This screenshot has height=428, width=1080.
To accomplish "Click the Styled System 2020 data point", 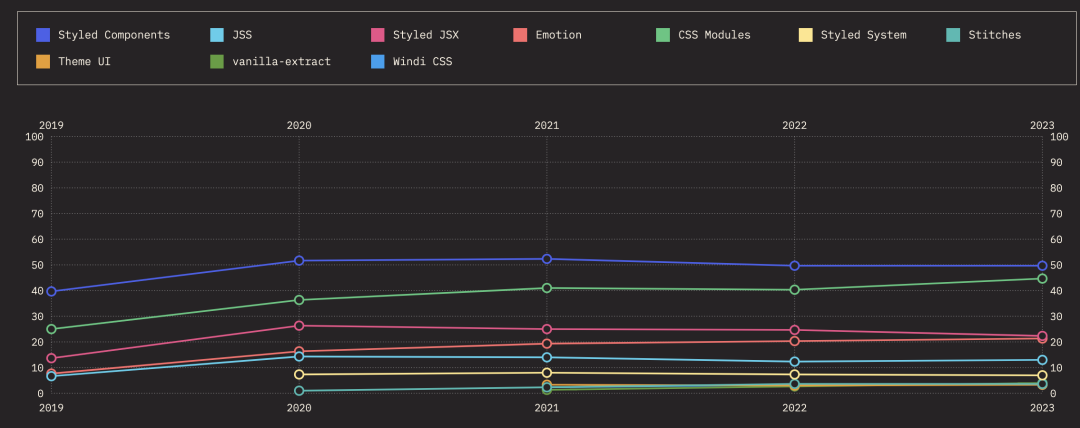I will 299,374.
